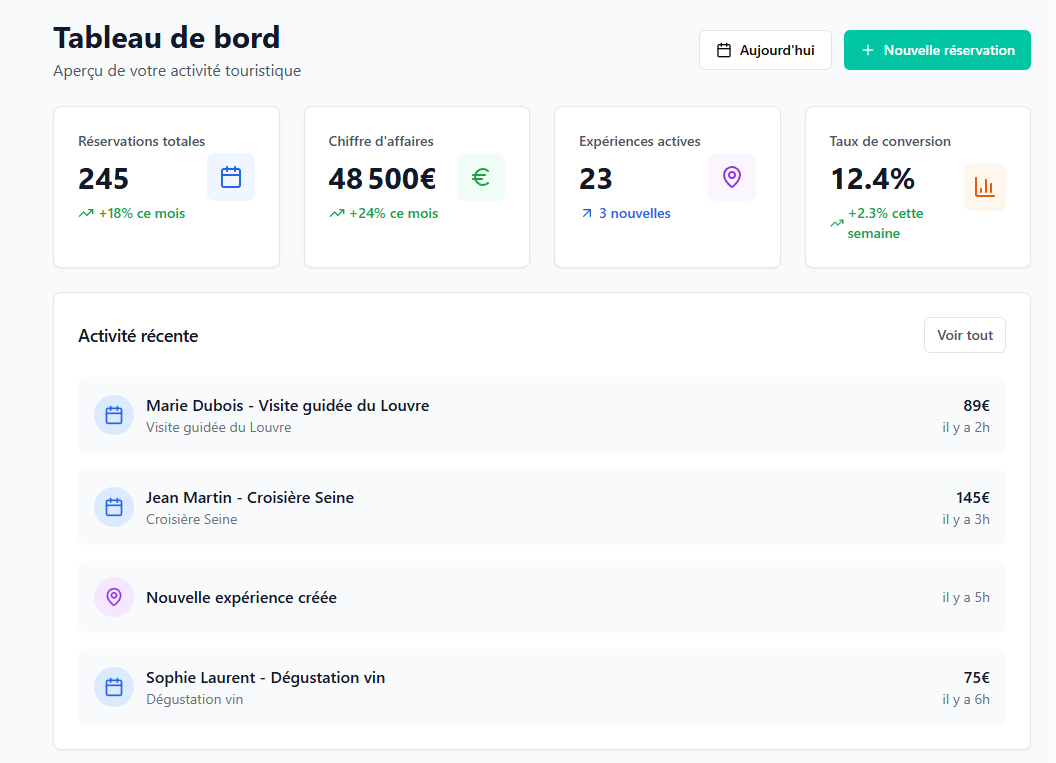The width and height of the screenshot is (1056, 763).
Task: Open the Marie Dubois Louvre booking row
Action: point(541,415)
